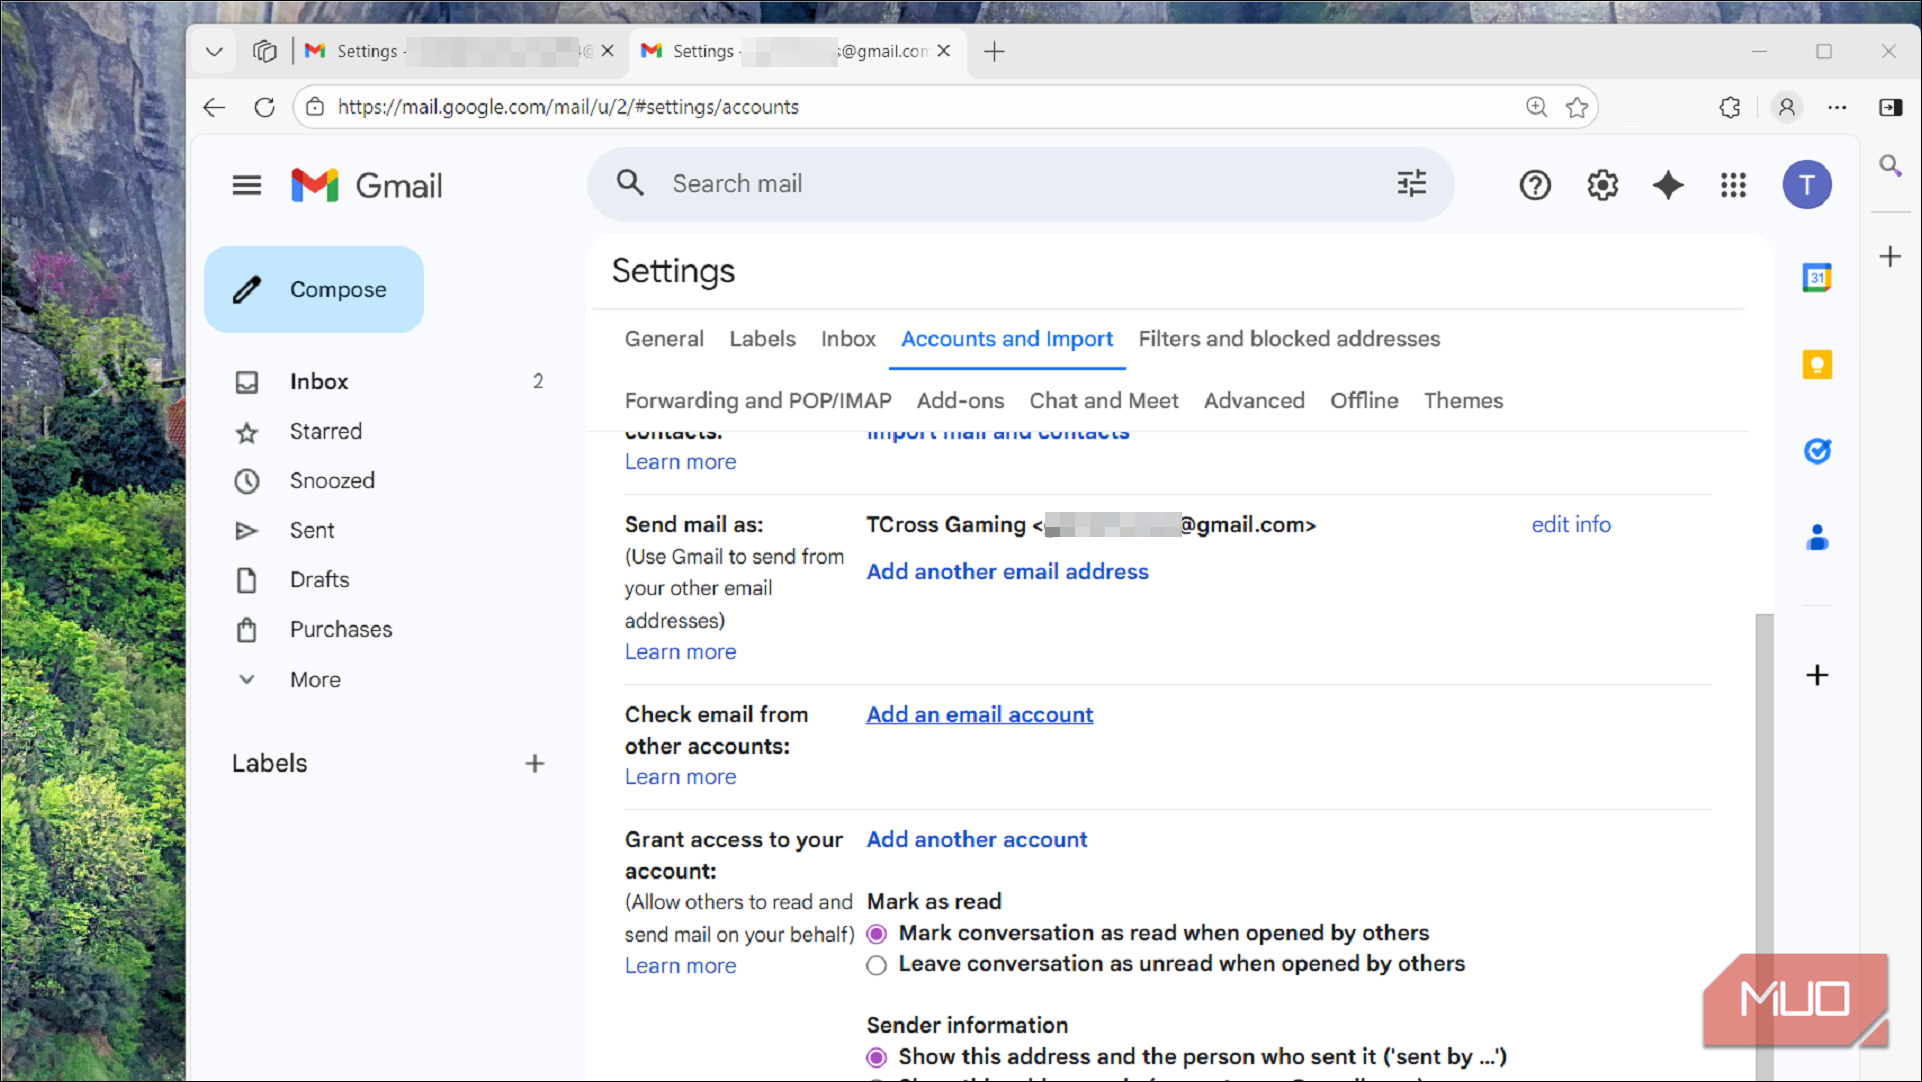
Task: Switch to the Labels settings tab
Action: (762, 339)
